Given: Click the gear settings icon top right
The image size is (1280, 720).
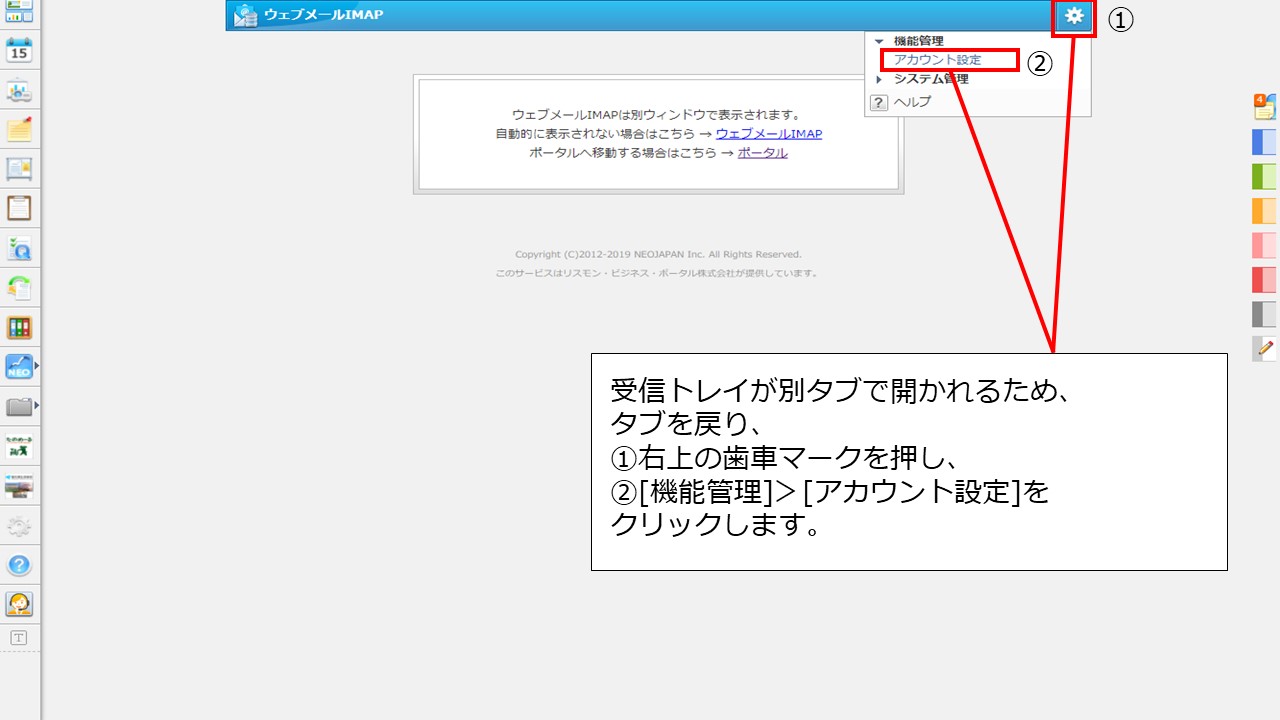Looking at the screenshot, I should [1074, 16].
